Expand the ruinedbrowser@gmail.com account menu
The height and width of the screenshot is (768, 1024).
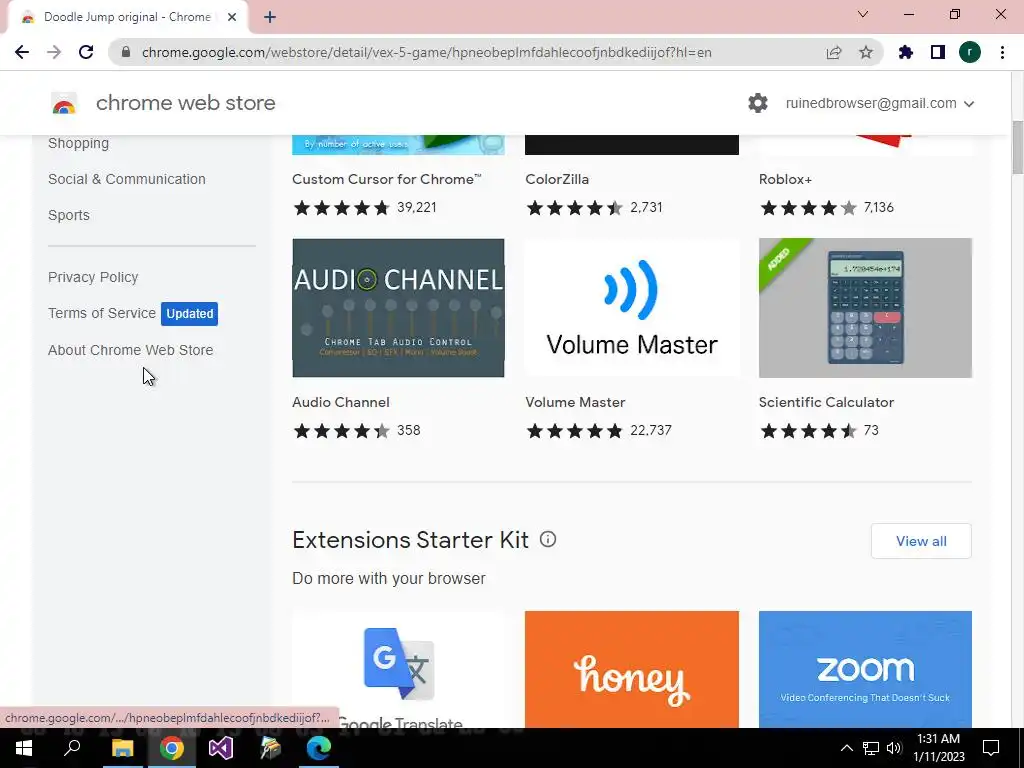pyautogui.click(x=880, y=103)
